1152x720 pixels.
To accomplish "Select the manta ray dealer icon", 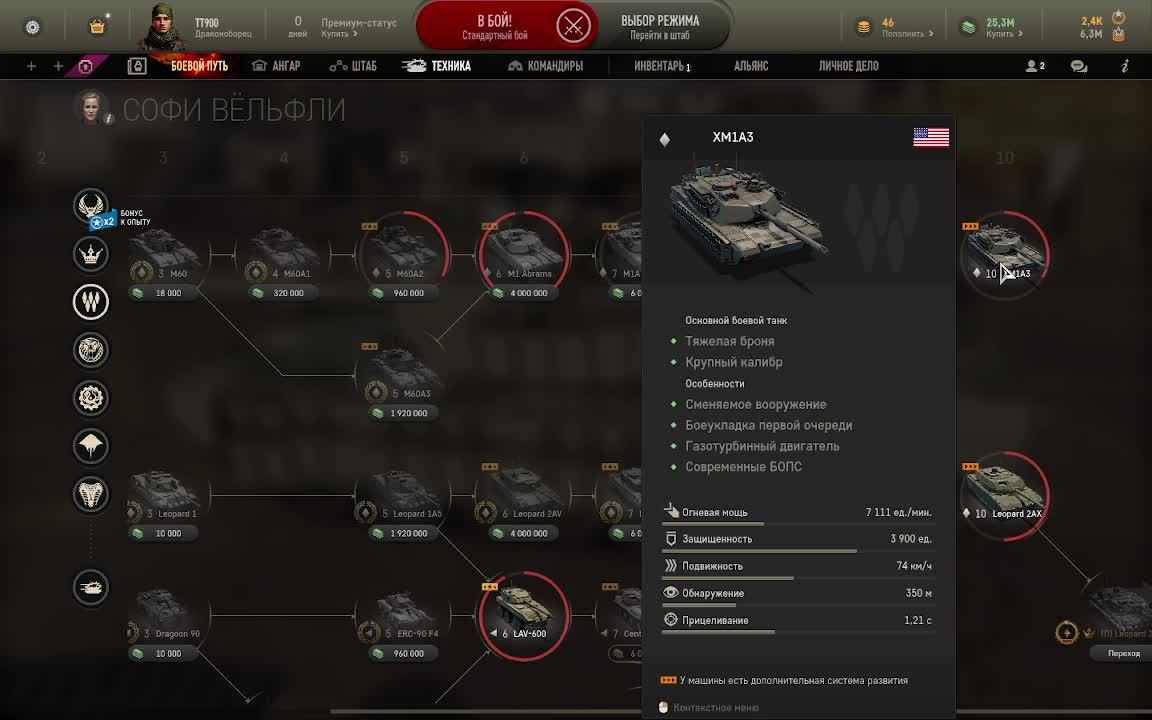I will pyautogui.click(x=90, y=446).
